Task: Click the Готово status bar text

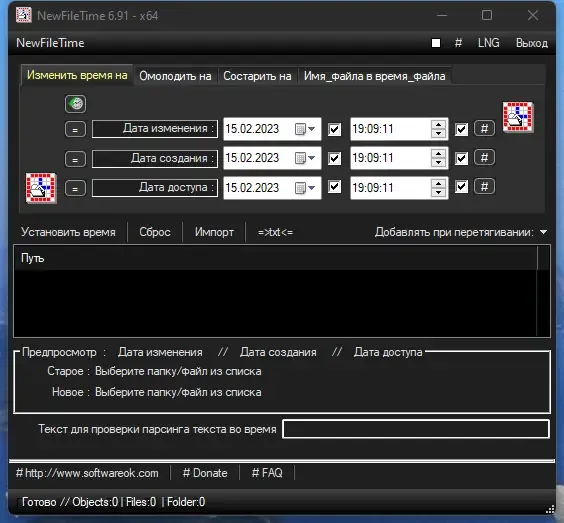Action: pyautogui.click(x=39, y=502)
